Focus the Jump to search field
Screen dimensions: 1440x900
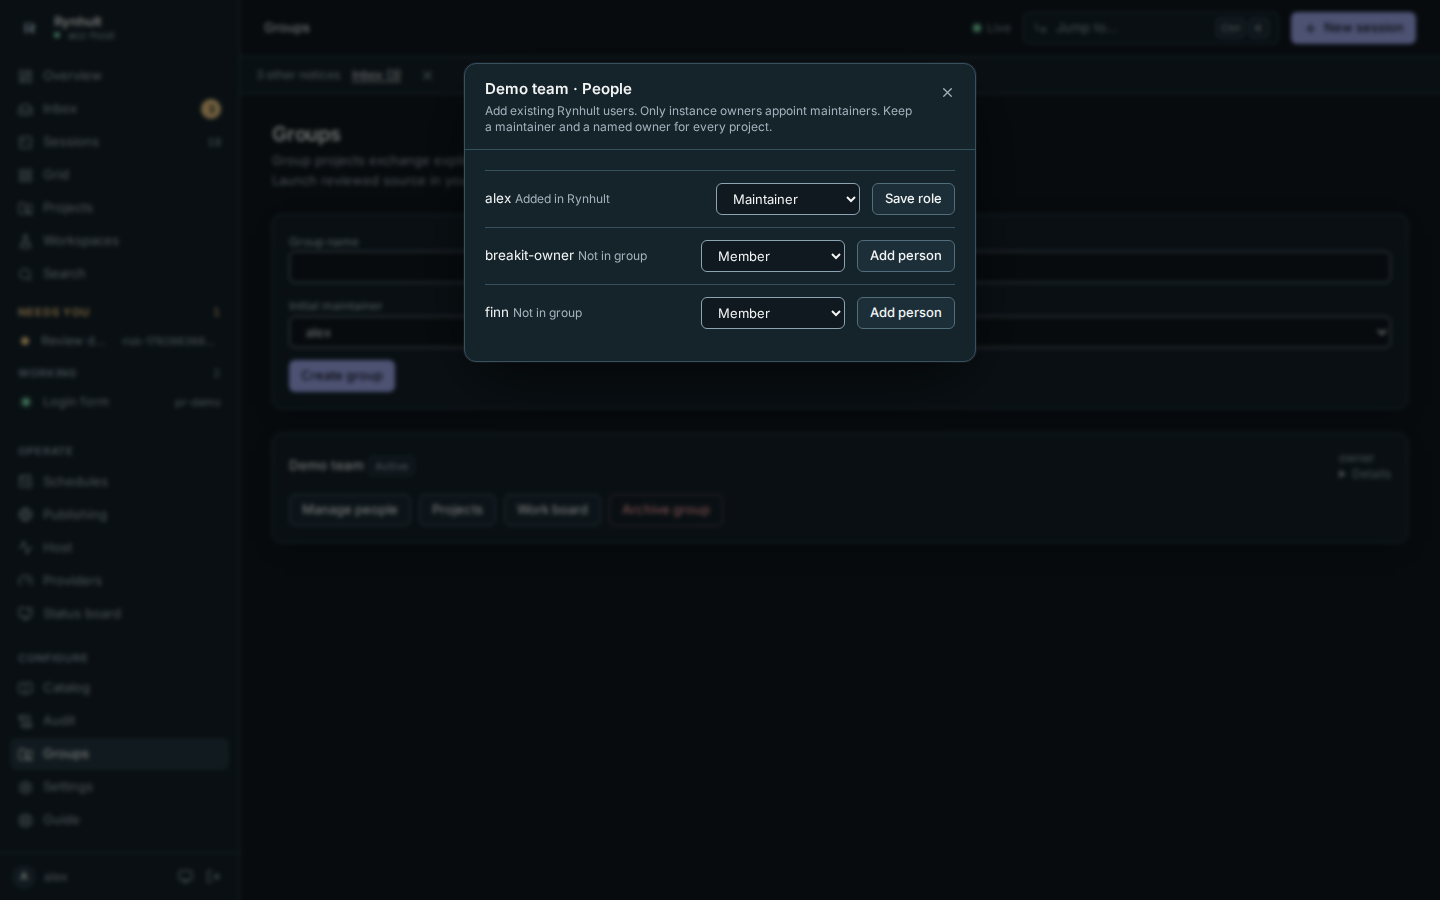[x=1150, y=28]
